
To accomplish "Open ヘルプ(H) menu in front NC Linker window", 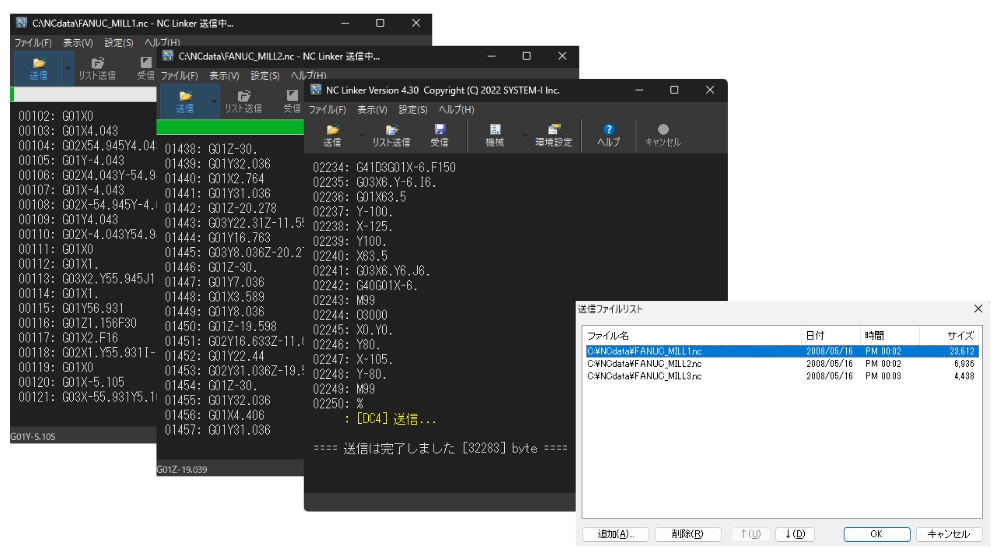I will [456, 110].
